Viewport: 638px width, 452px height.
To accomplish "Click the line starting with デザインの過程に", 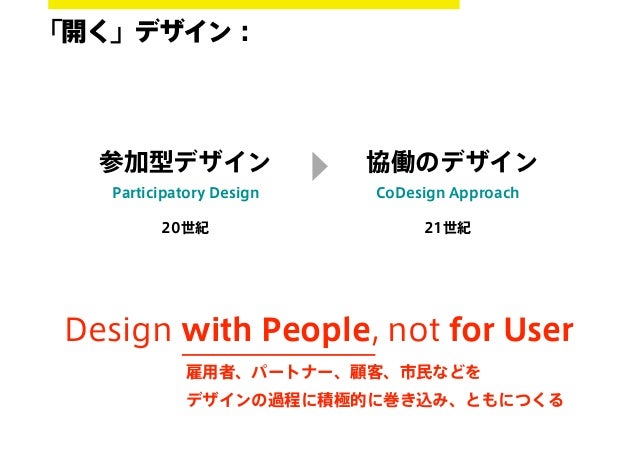I will [x=375, y=400].
